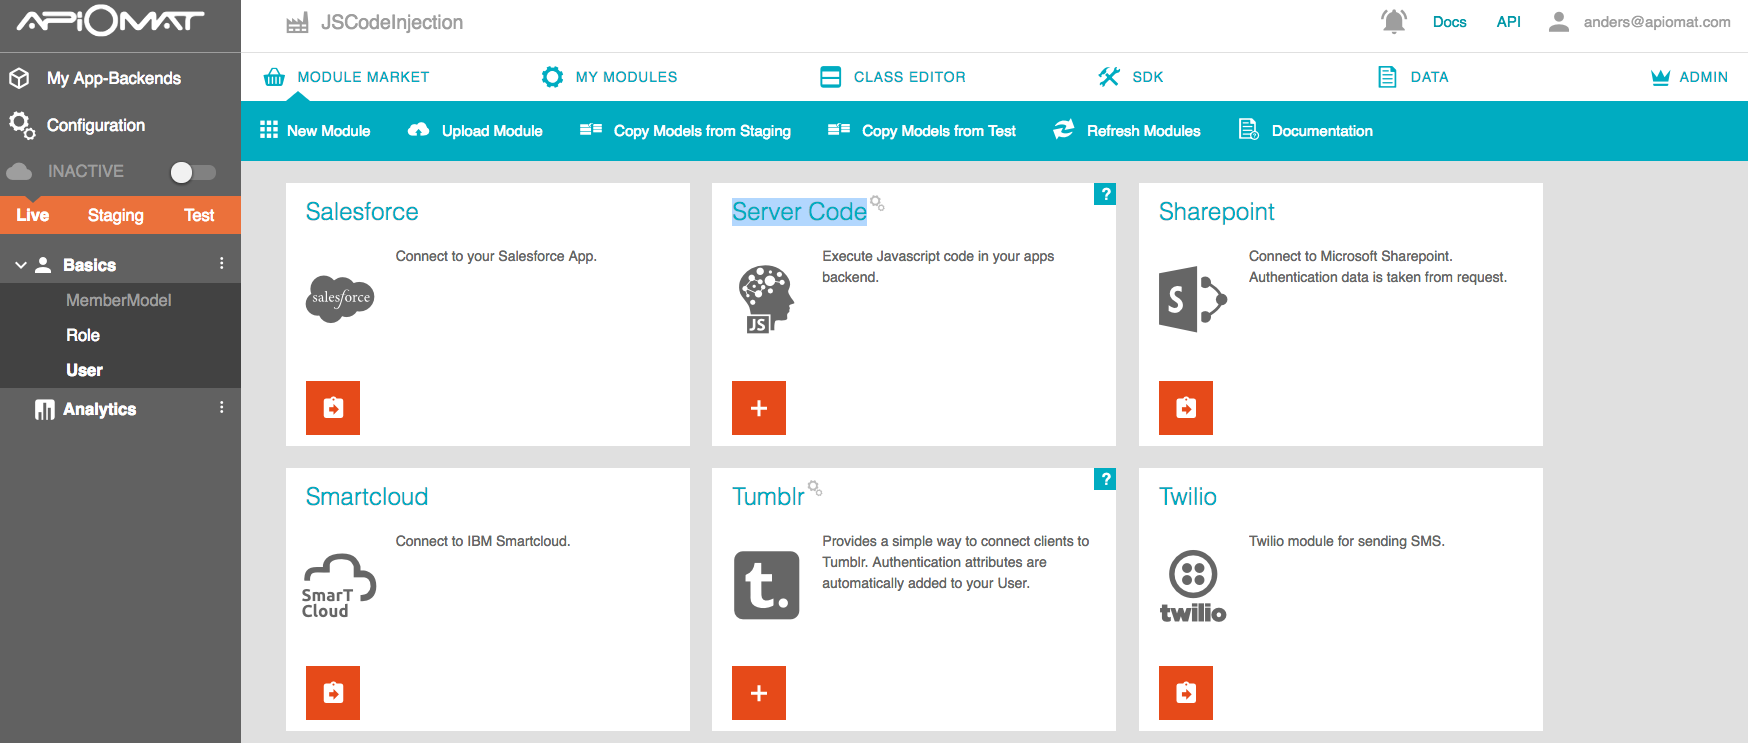Click the factory icon beside JSCodeInjection
This screenshot has height=743, width=1748.
tap(297, 23)
